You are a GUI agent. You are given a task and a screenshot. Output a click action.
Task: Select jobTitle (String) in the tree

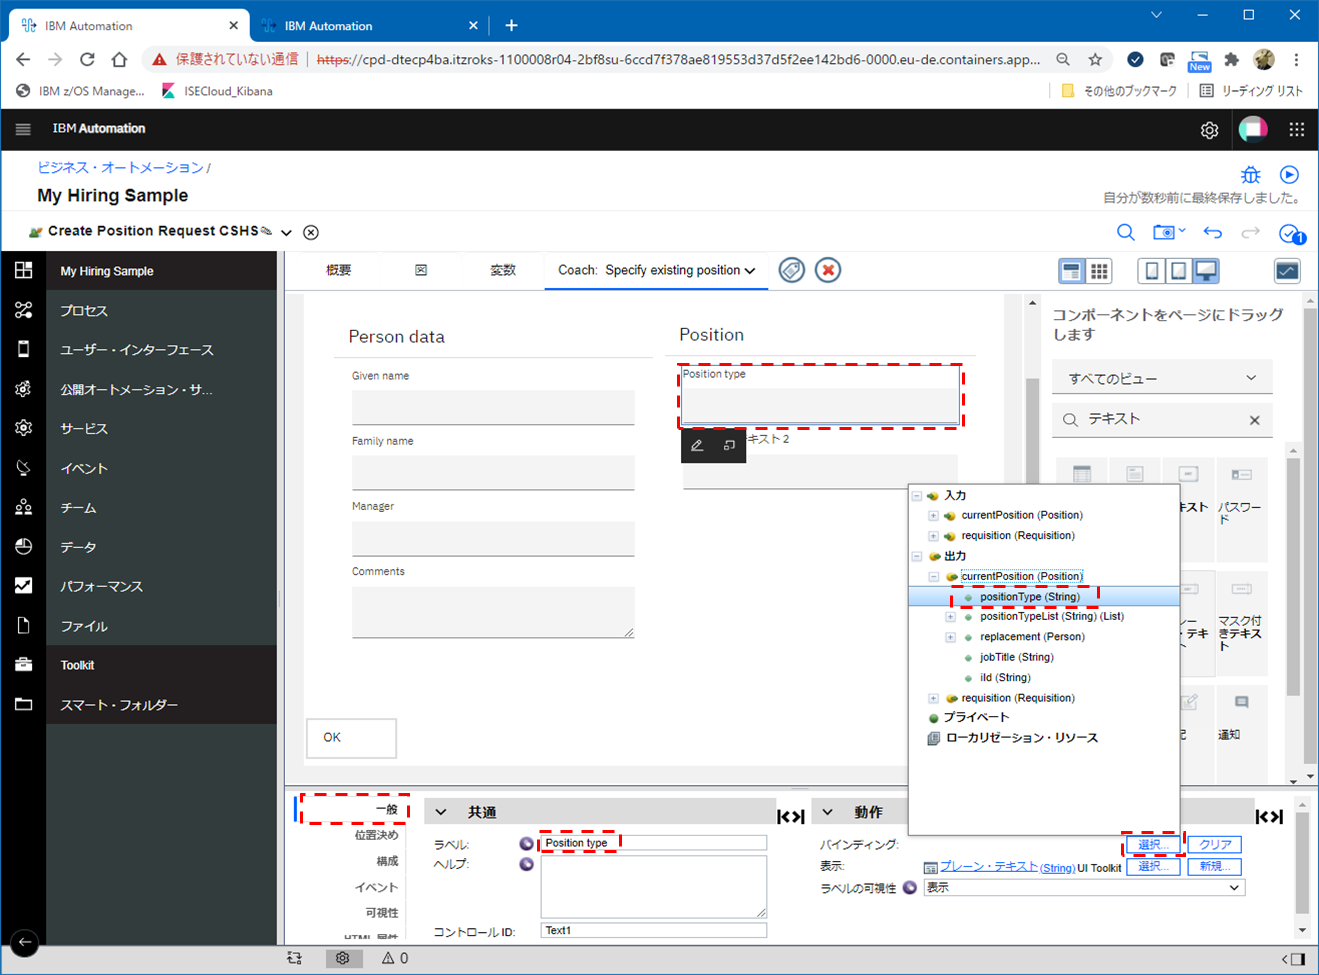point(1016,657)
